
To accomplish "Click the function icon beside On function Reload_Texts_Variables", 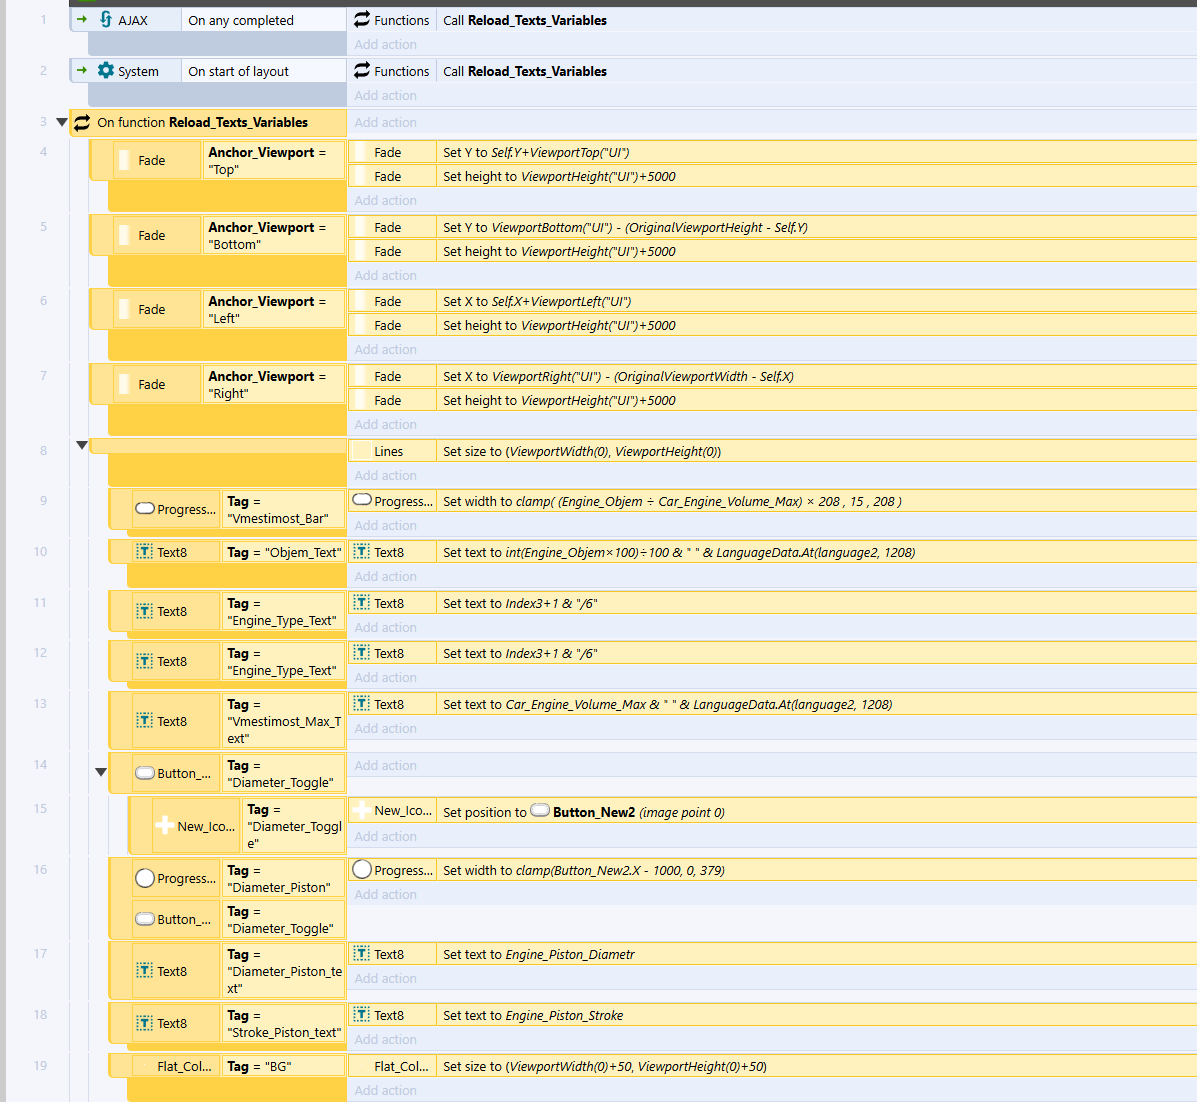I will tap(82, 122).
